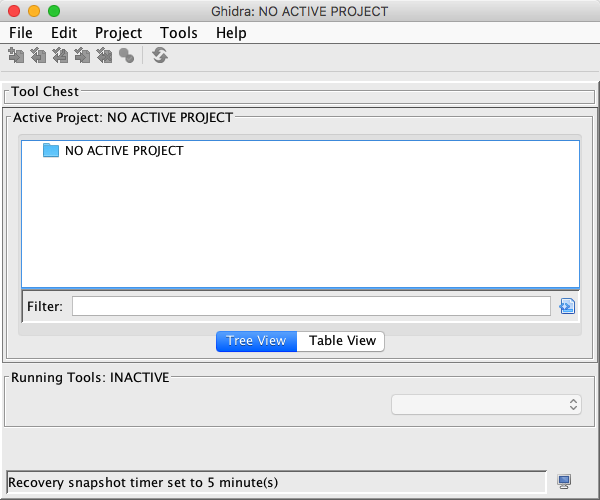Open the Edit menu

[x=64, y=32]
